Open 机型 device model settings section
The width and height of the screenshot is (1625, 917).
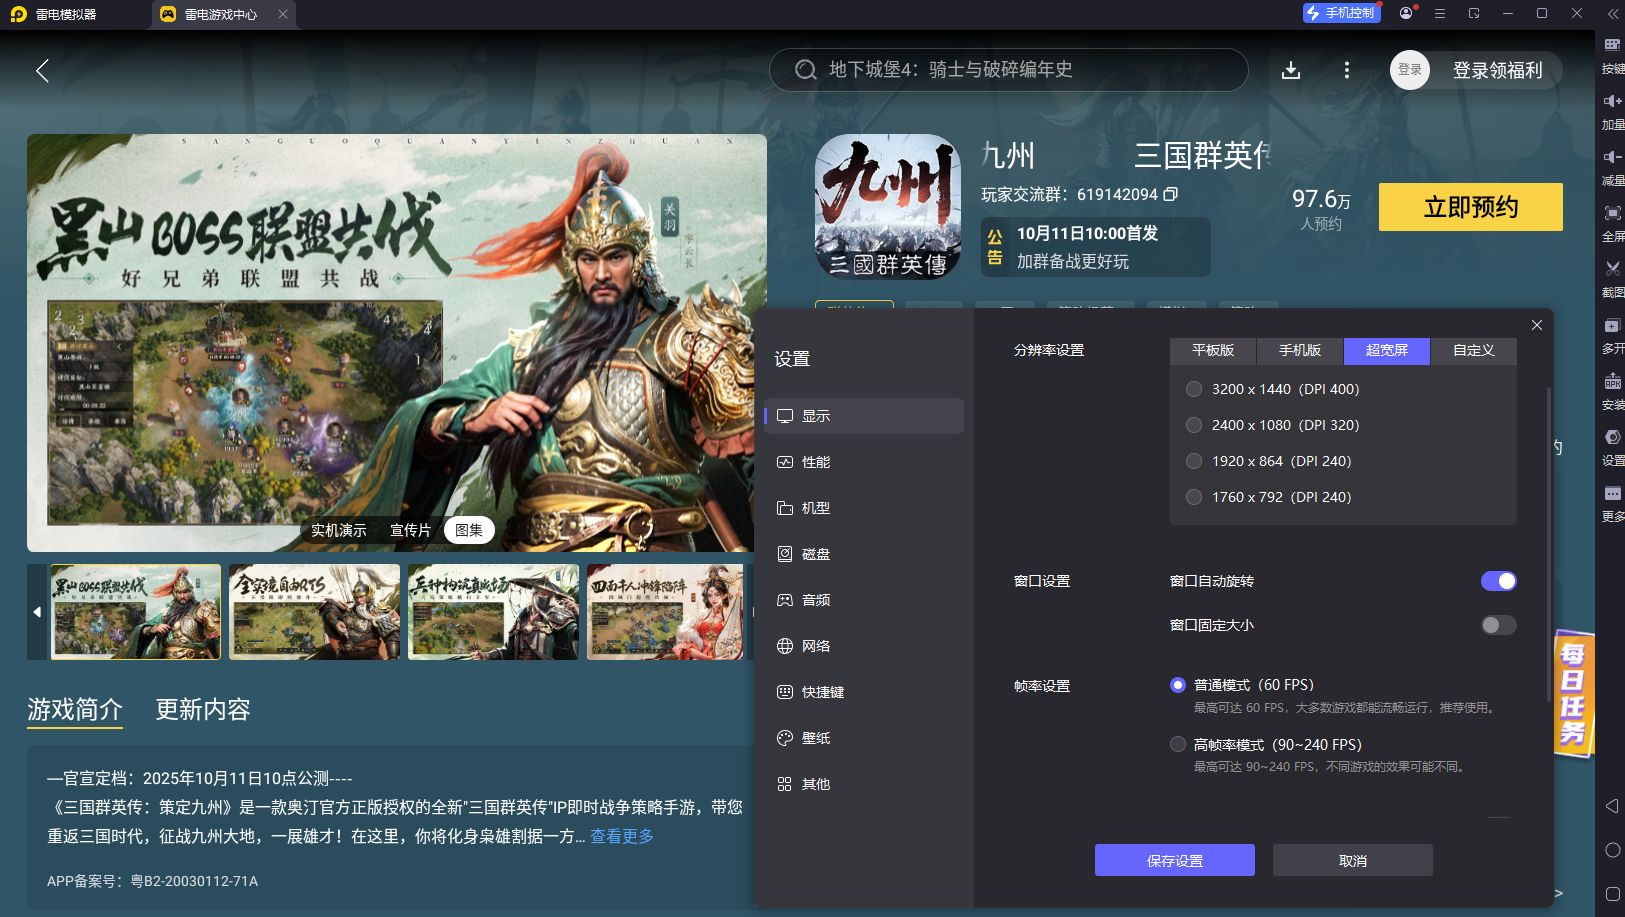coord(864,508)
